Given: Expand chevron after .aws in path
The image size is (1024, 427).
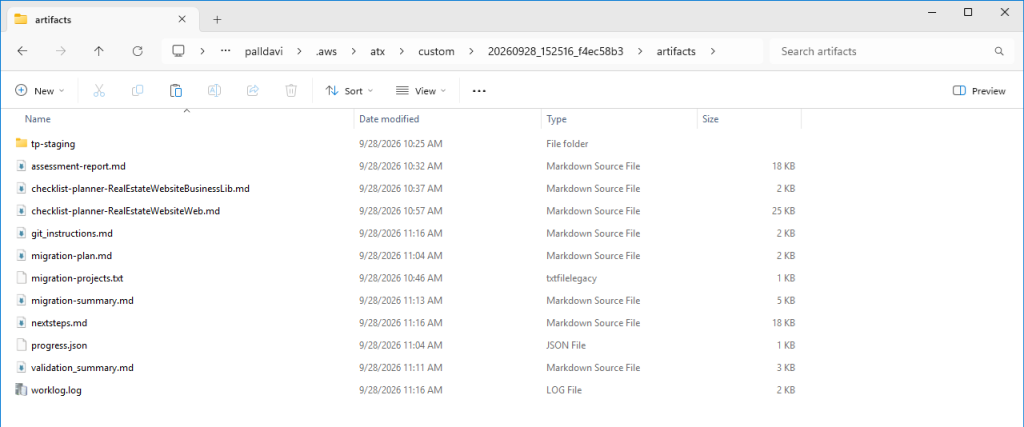Looking at the screenshot, I should [x=355, y=51].
